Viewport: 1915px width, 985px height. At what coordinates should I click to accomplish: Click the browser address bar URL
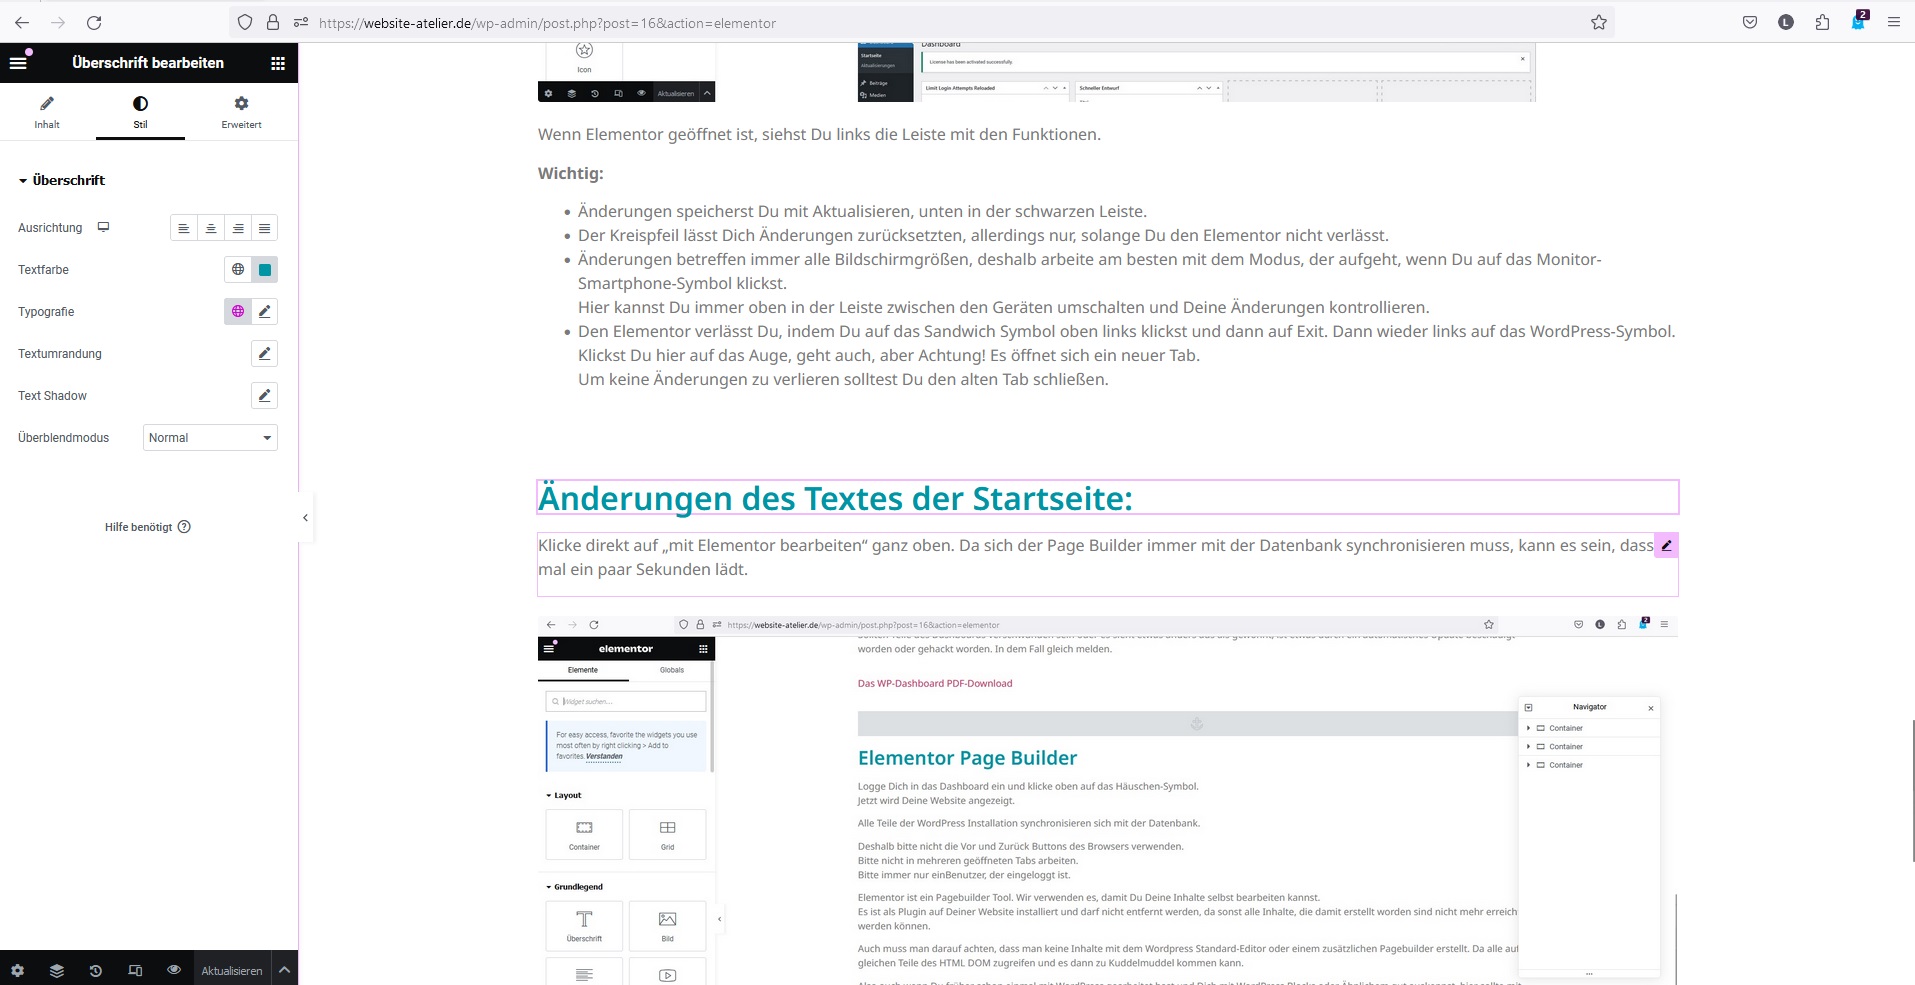pyautogui.click(x=547, y=23)
